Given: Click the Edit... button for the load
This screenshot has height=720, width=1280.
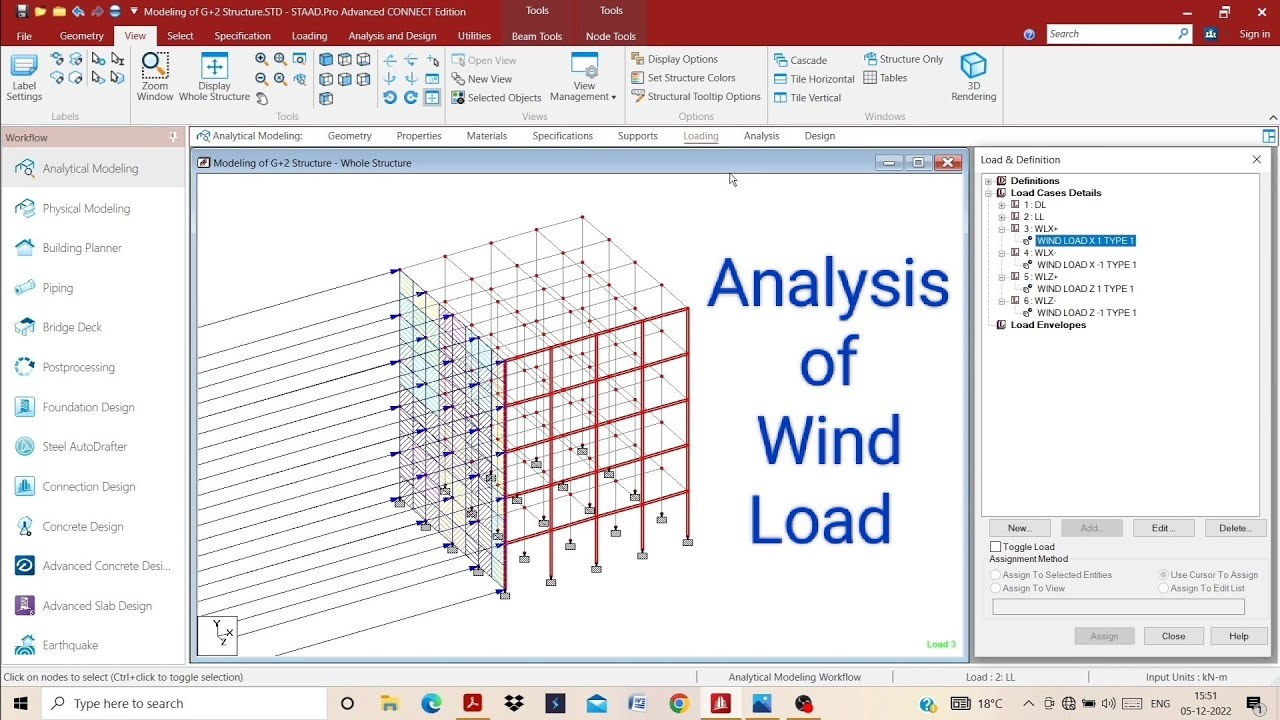Looking at the screenshot, I should pos(1163,528).
